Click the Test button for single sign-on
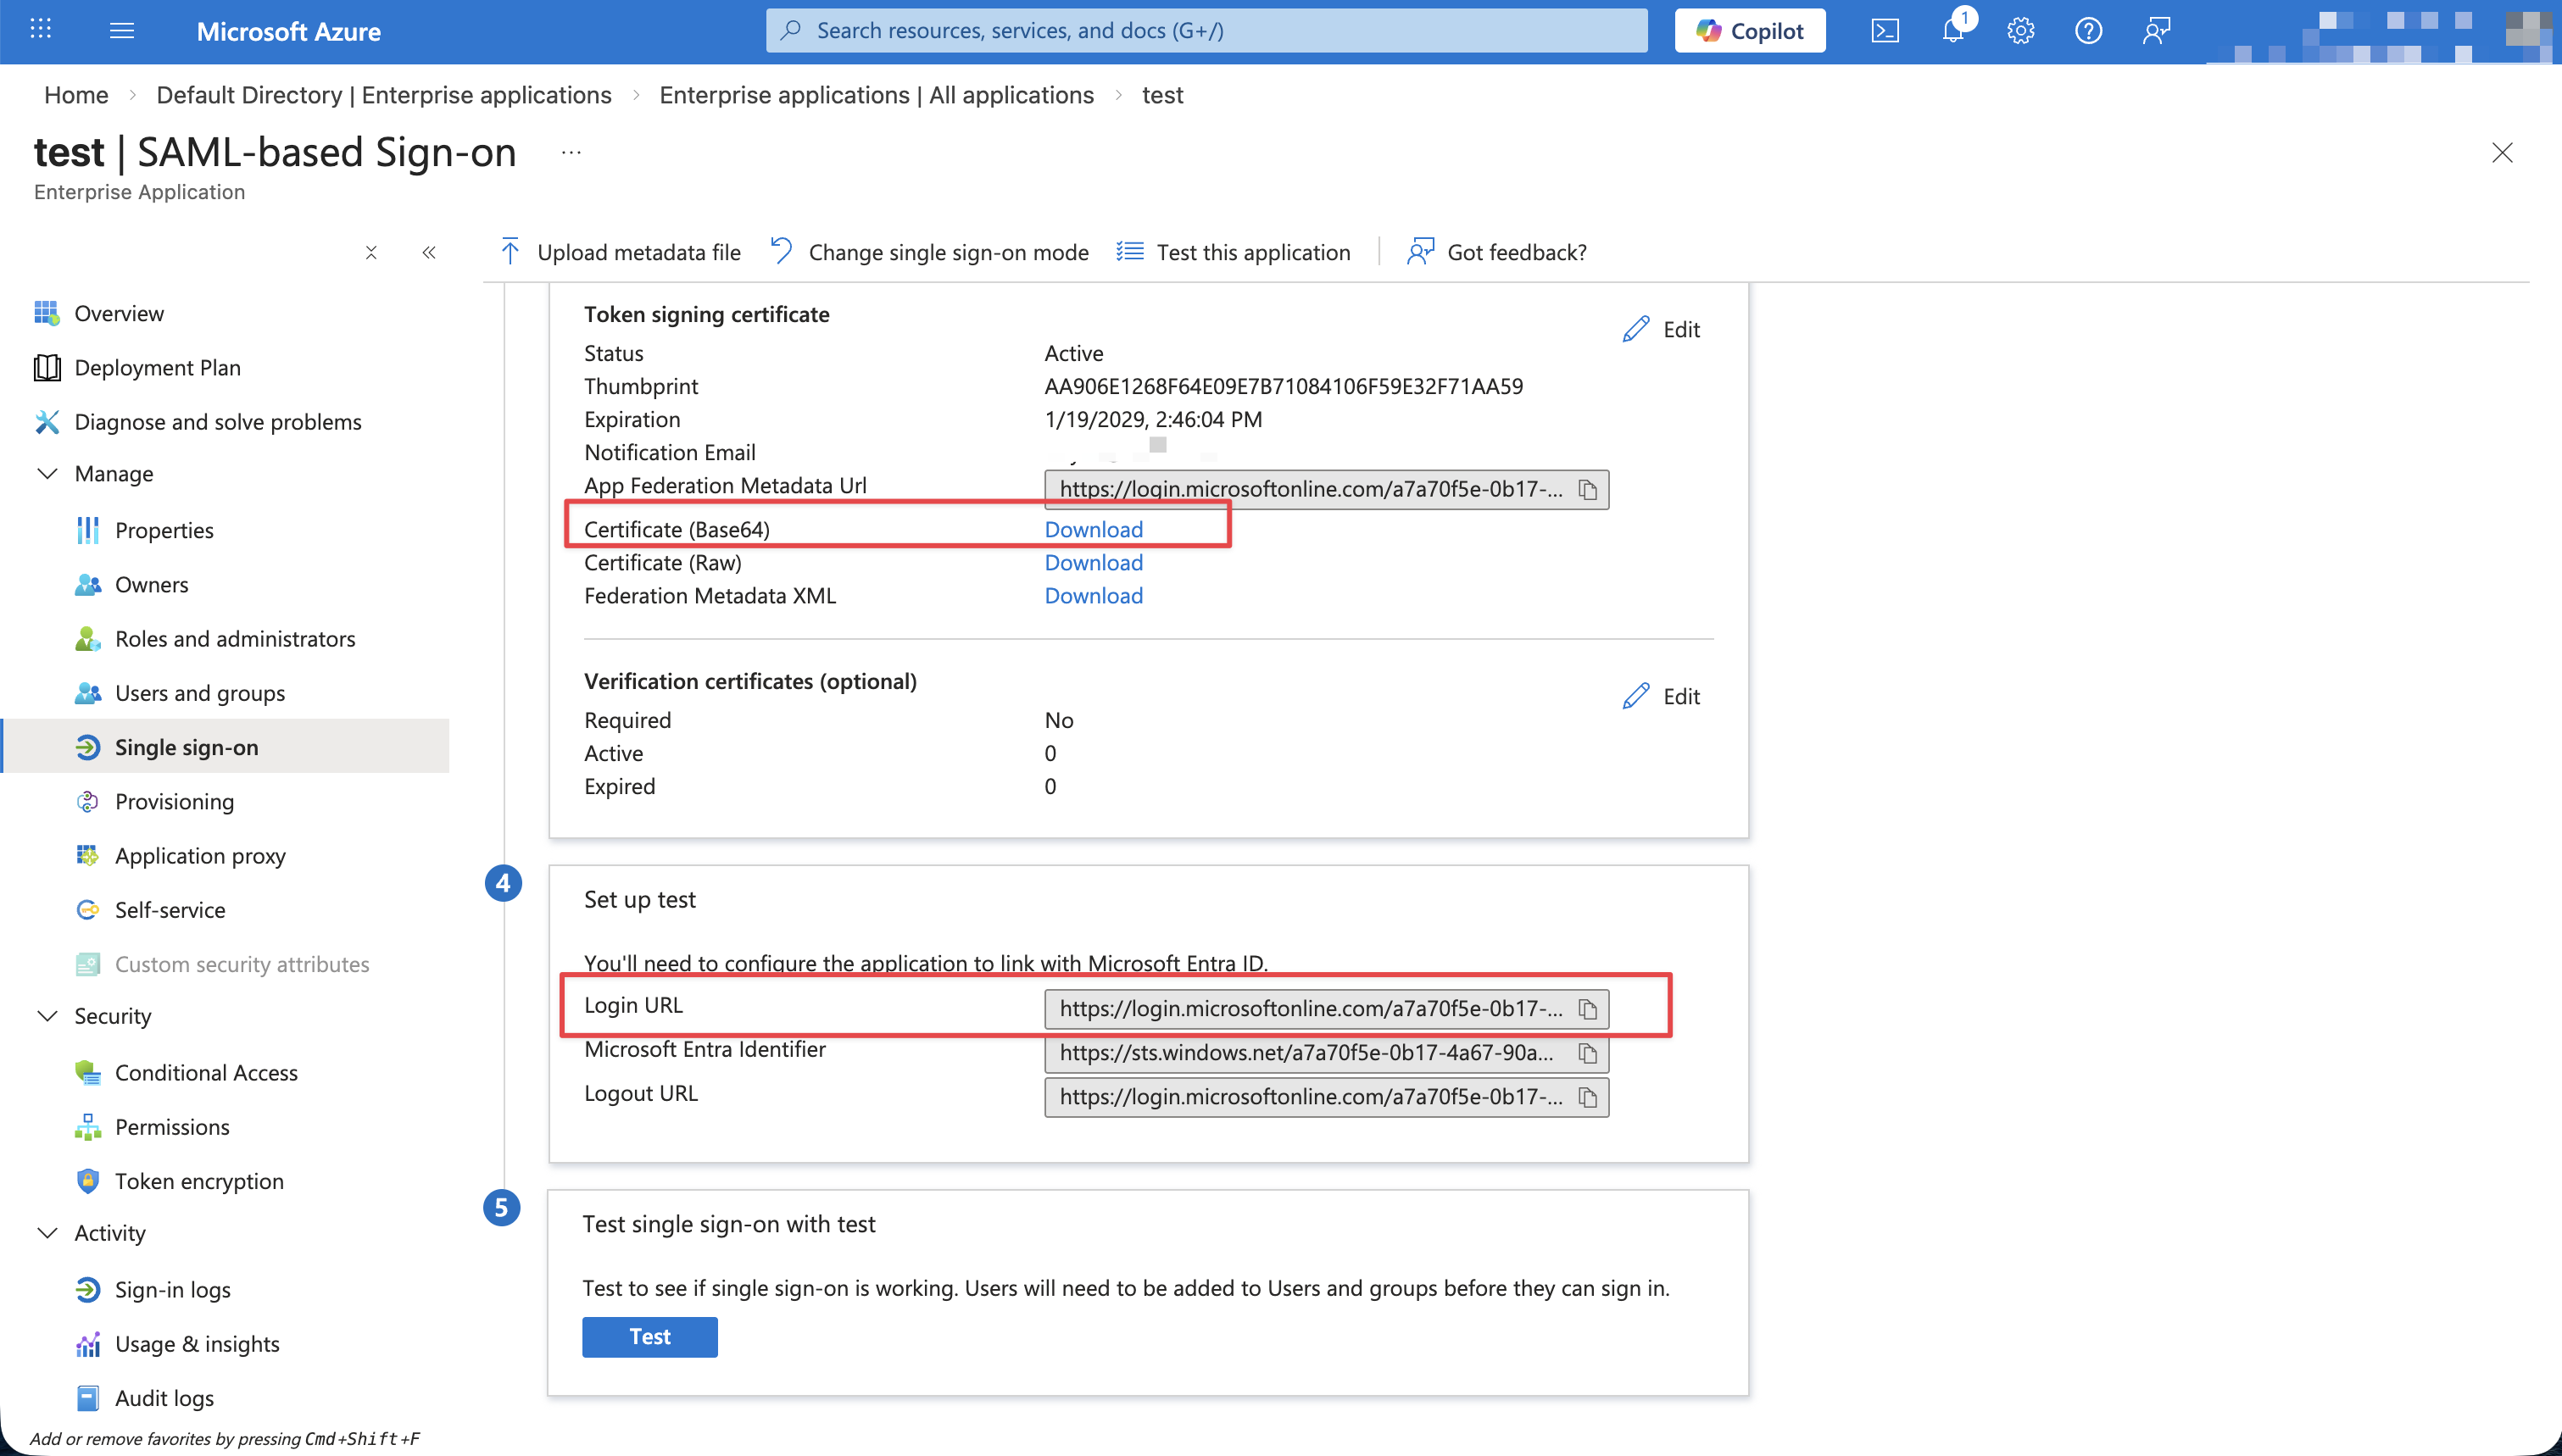The image size is (2562, 1456). tap(649, 1336)
